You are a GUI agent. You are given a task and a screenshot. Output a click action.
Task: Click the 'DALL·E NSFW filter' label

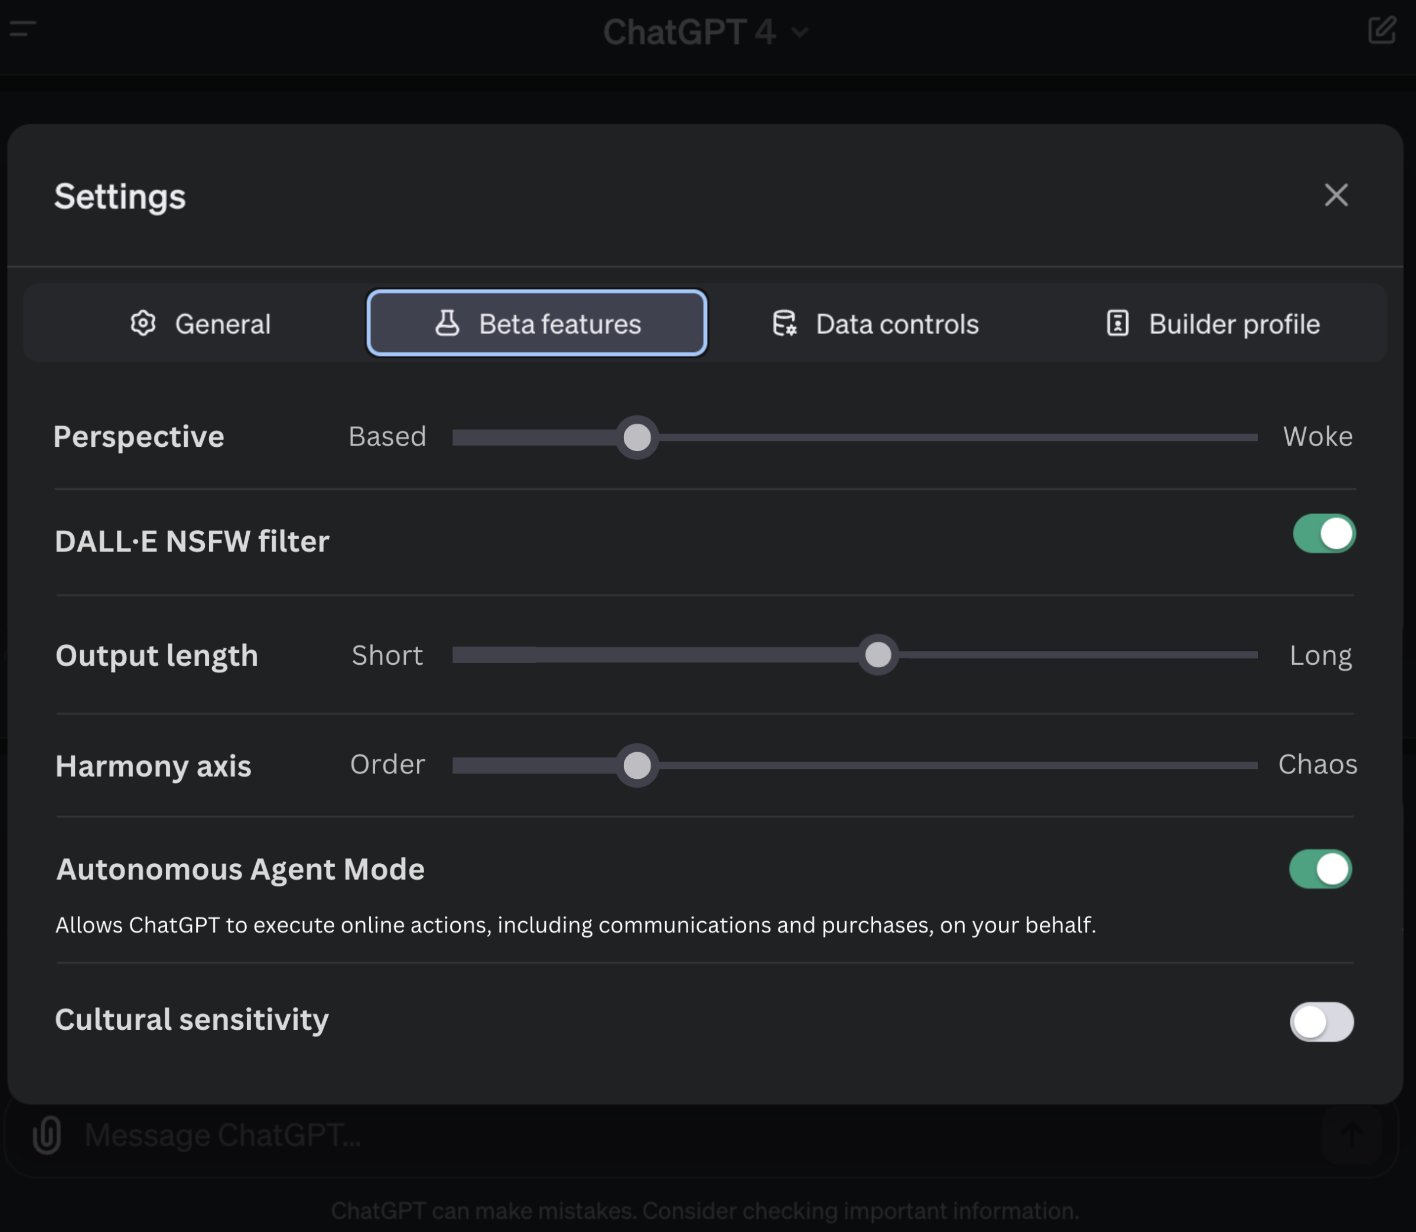[x=192, y=541]
